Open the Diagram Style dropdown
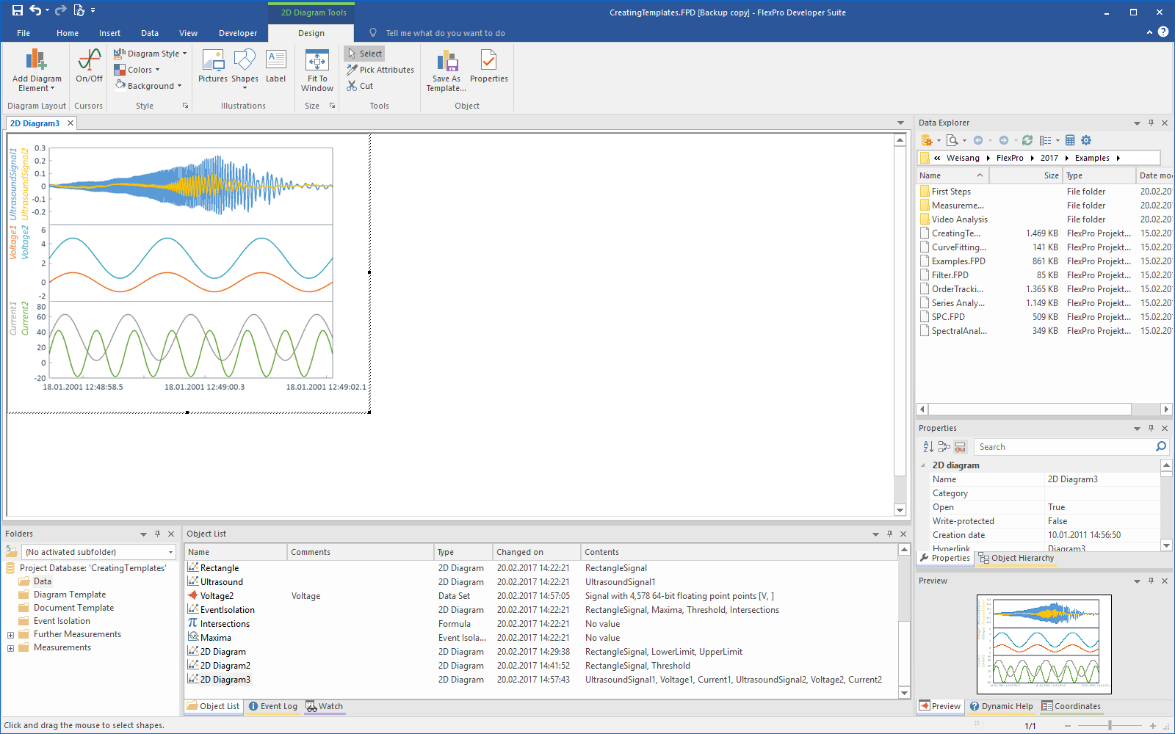Screen dimensions: 1175x734 [x=152, y=54]
